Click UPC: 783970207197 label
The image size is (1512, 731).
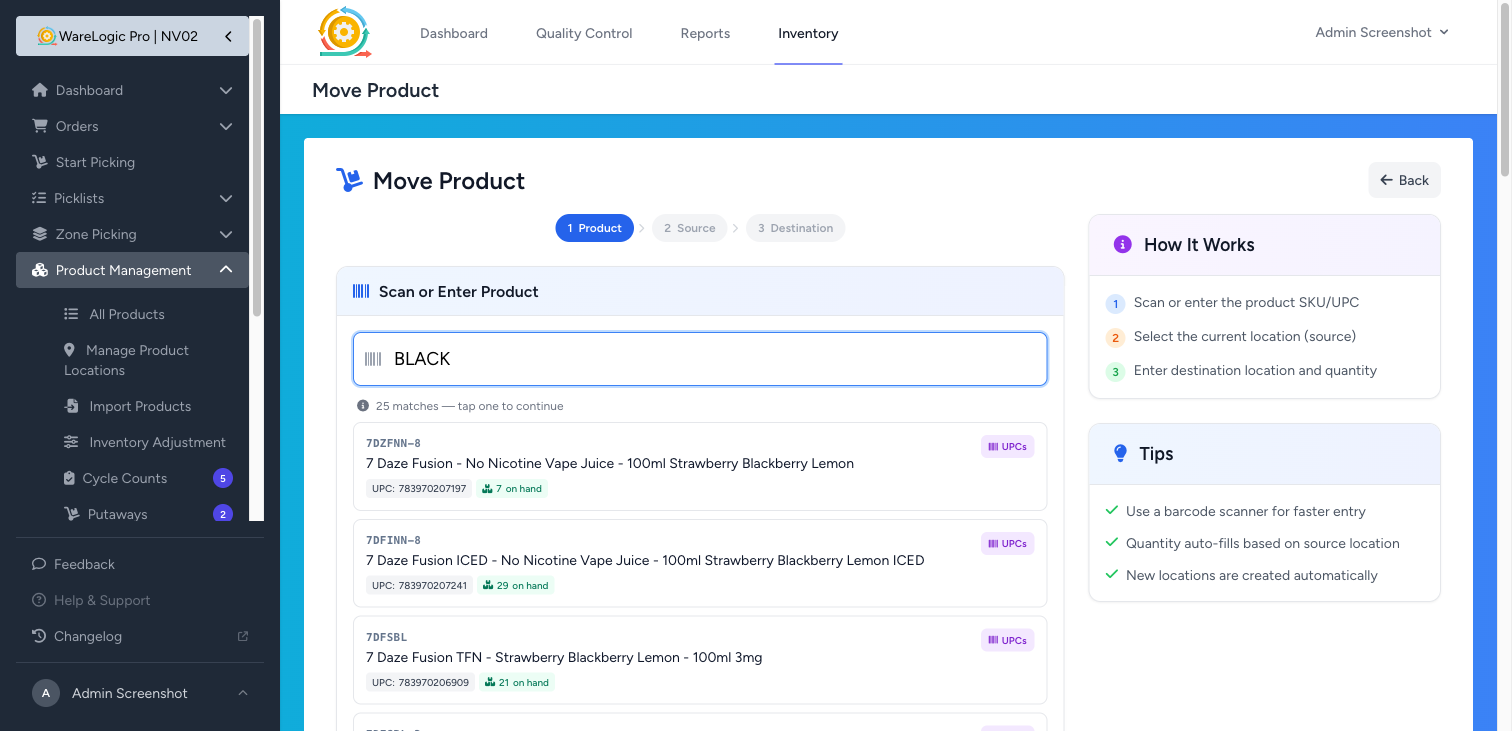click(419, 489)
